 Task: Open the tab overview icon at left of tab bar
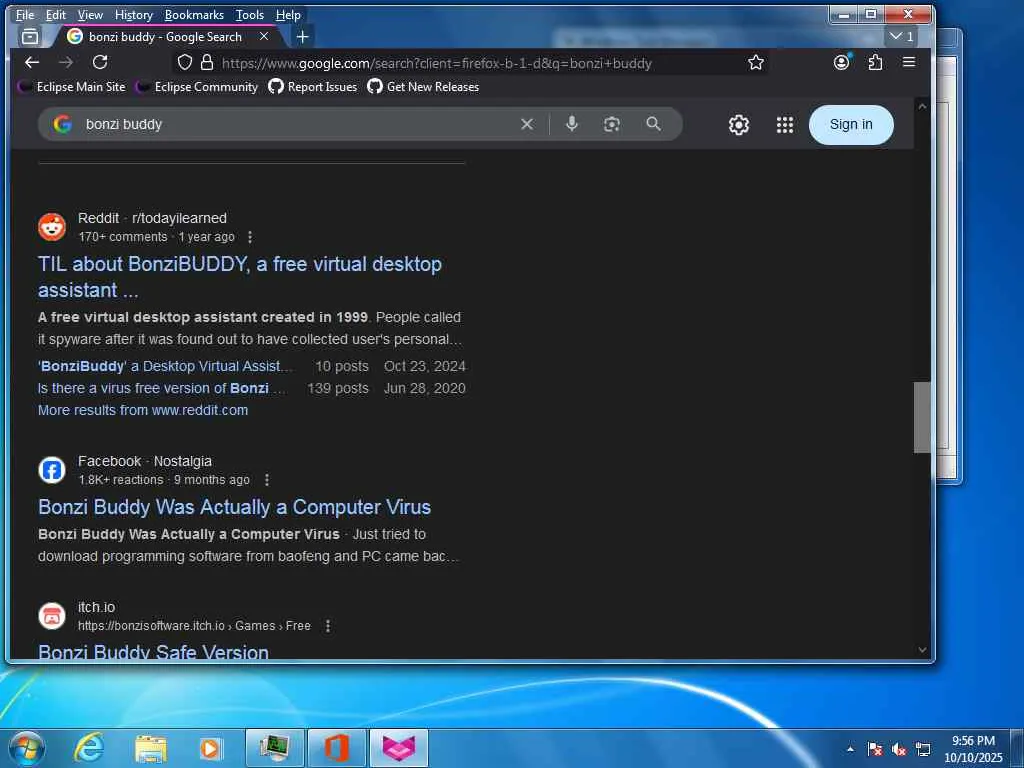pos(30,37)
